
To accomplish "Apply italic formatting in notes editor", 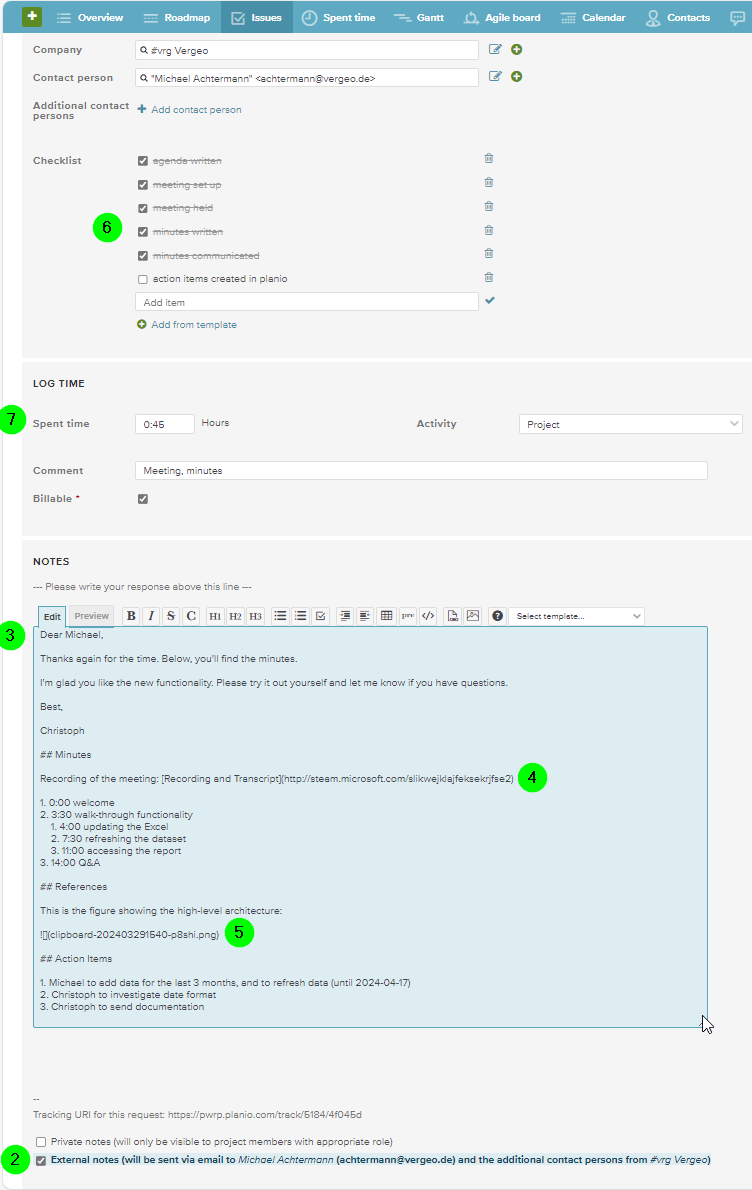I will coord(151,615).
